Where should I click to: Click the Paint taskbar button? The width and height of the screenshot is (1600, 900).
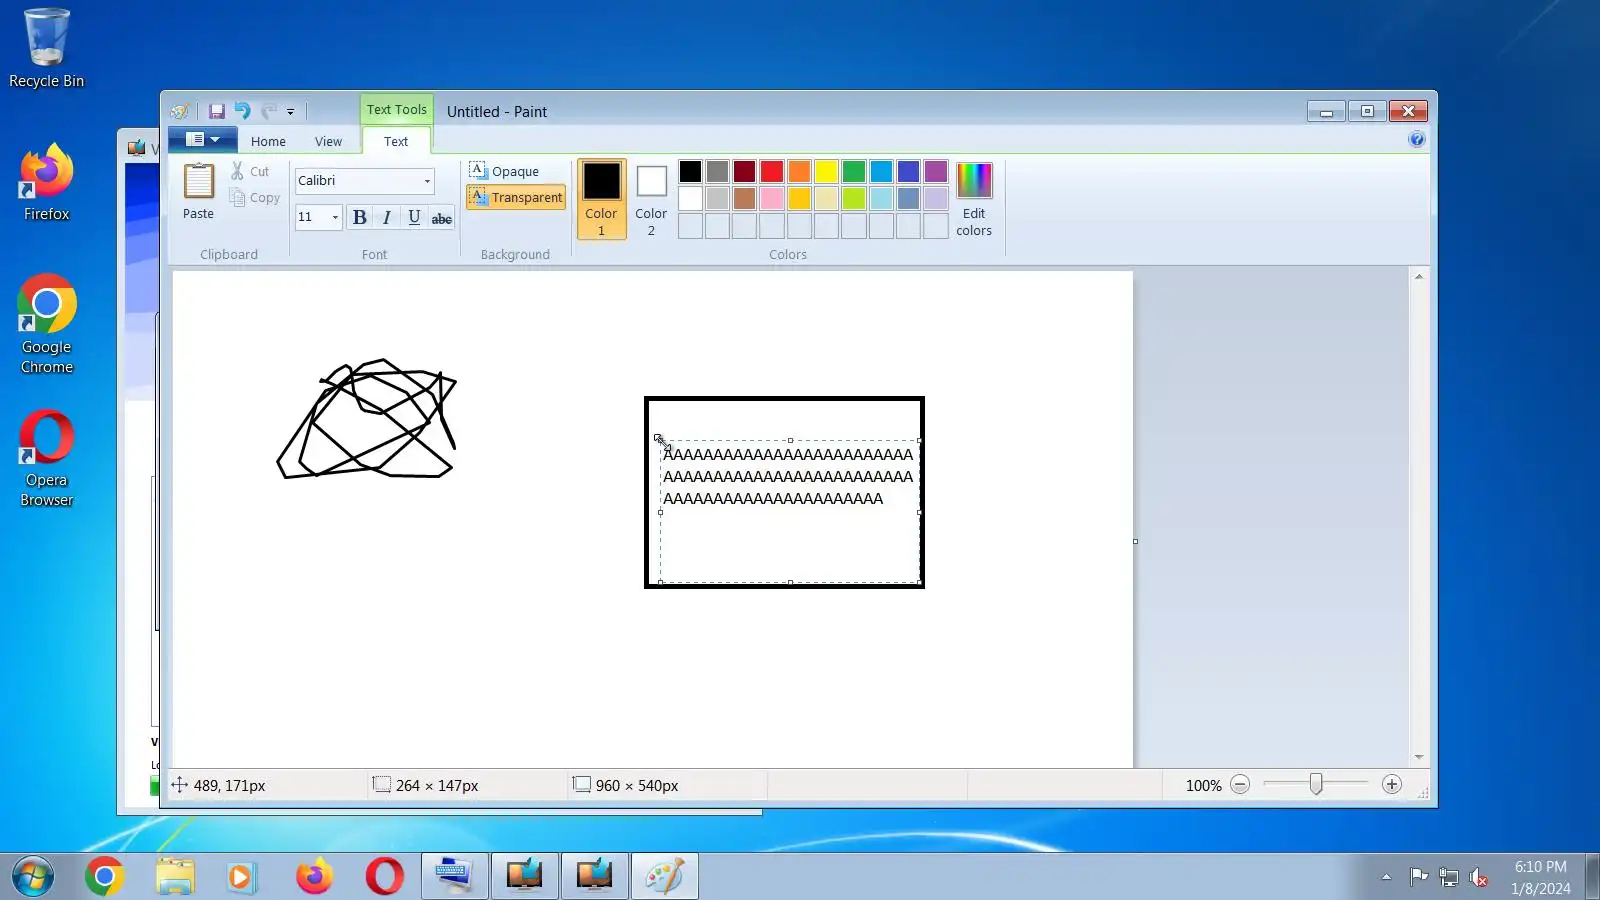point(664,877)
